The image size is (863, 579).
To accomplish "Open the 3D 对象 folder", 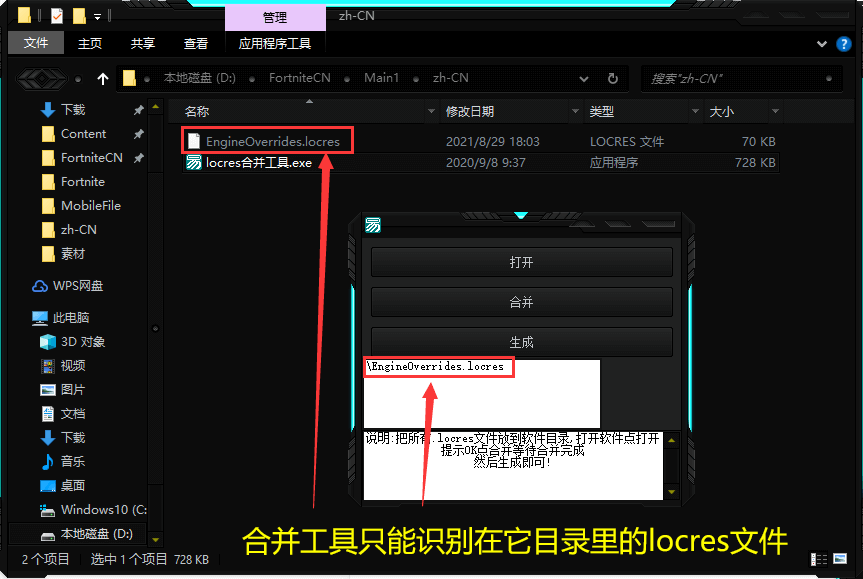I will click(x=83, y=342).
